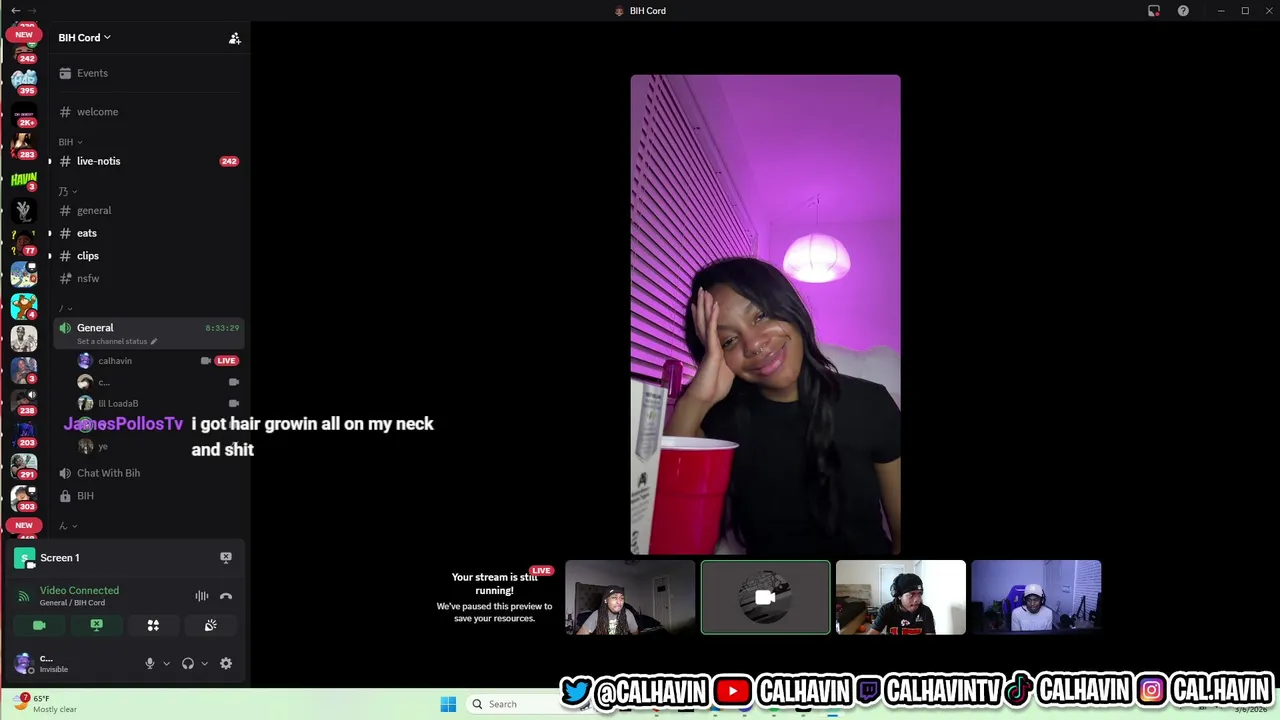Collapse the 乃 channel category

pyautogui.click(x=67, y=191)
